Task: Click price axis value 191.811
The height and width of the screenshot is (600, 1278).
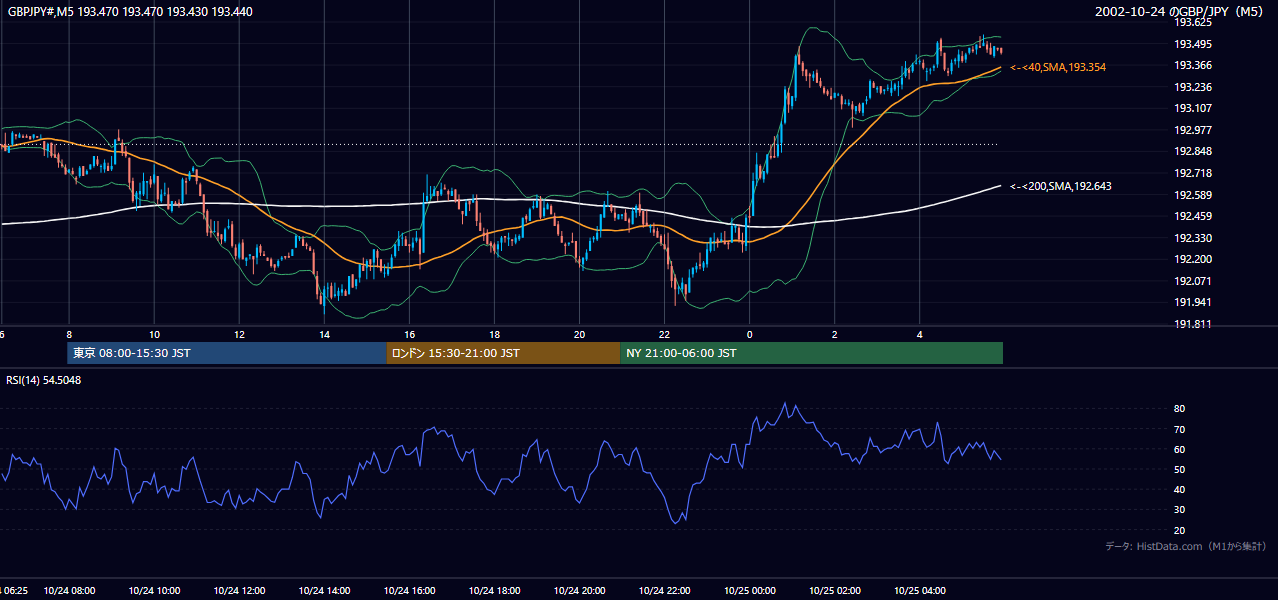Action: (x=1192, y=324)
